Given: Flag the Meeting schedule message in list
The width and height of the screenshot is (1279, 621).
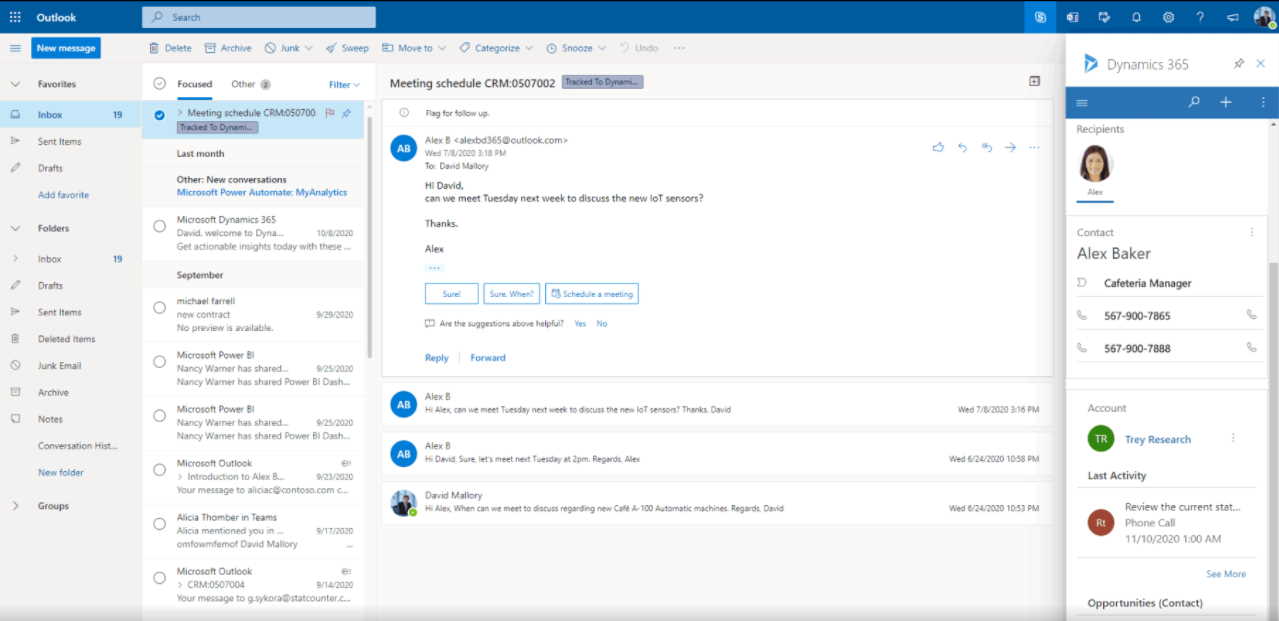Looking at the screenshot, I should (330, 113).
